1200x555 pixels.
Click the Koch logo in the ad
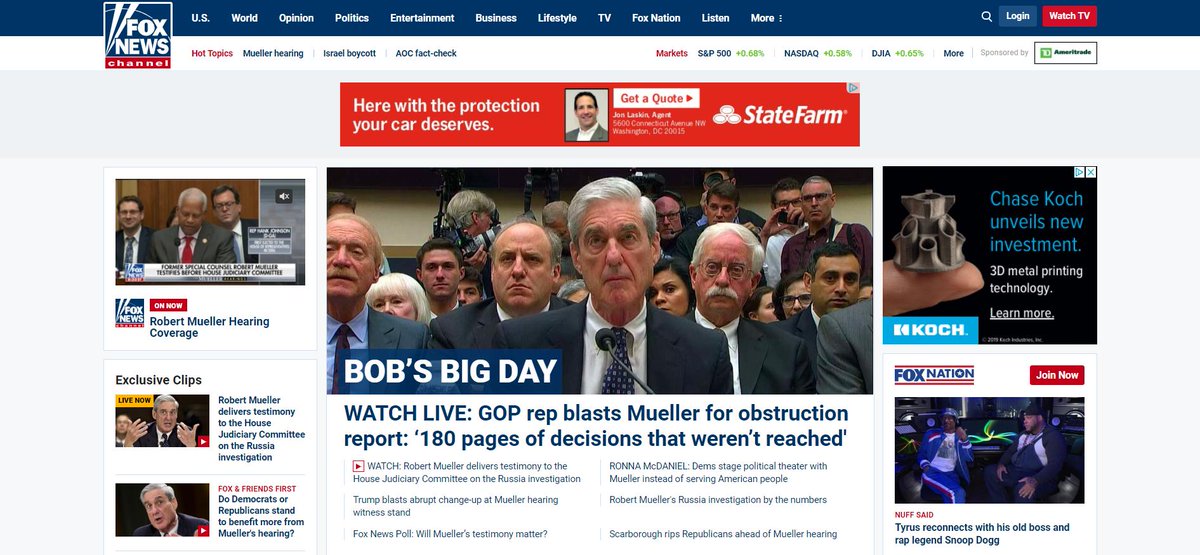tap(931, 329)
